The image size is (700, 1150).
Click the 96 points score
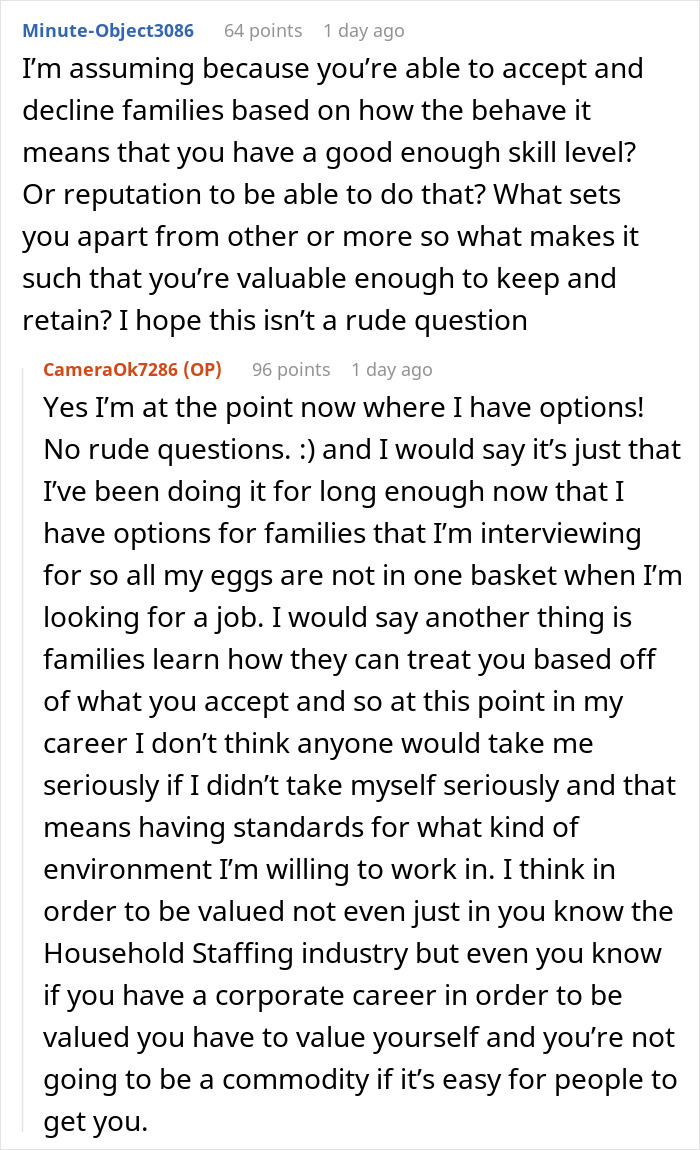(x=291, y=370)
